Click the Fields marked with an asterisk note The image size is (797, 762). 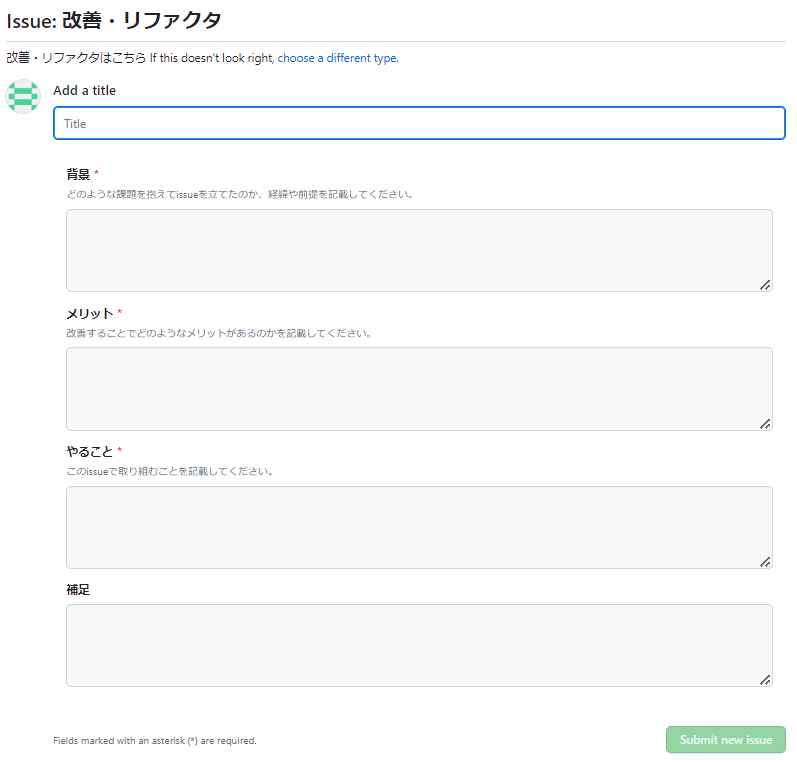155,741
